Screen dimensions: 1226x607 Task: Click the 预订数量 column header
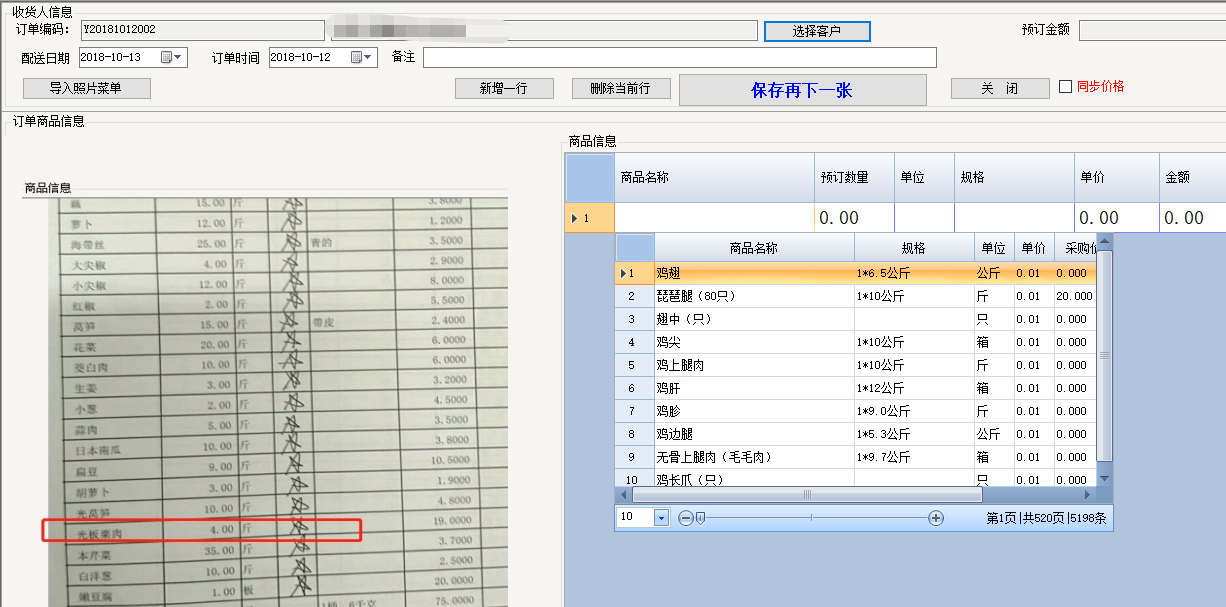[854, 177]
